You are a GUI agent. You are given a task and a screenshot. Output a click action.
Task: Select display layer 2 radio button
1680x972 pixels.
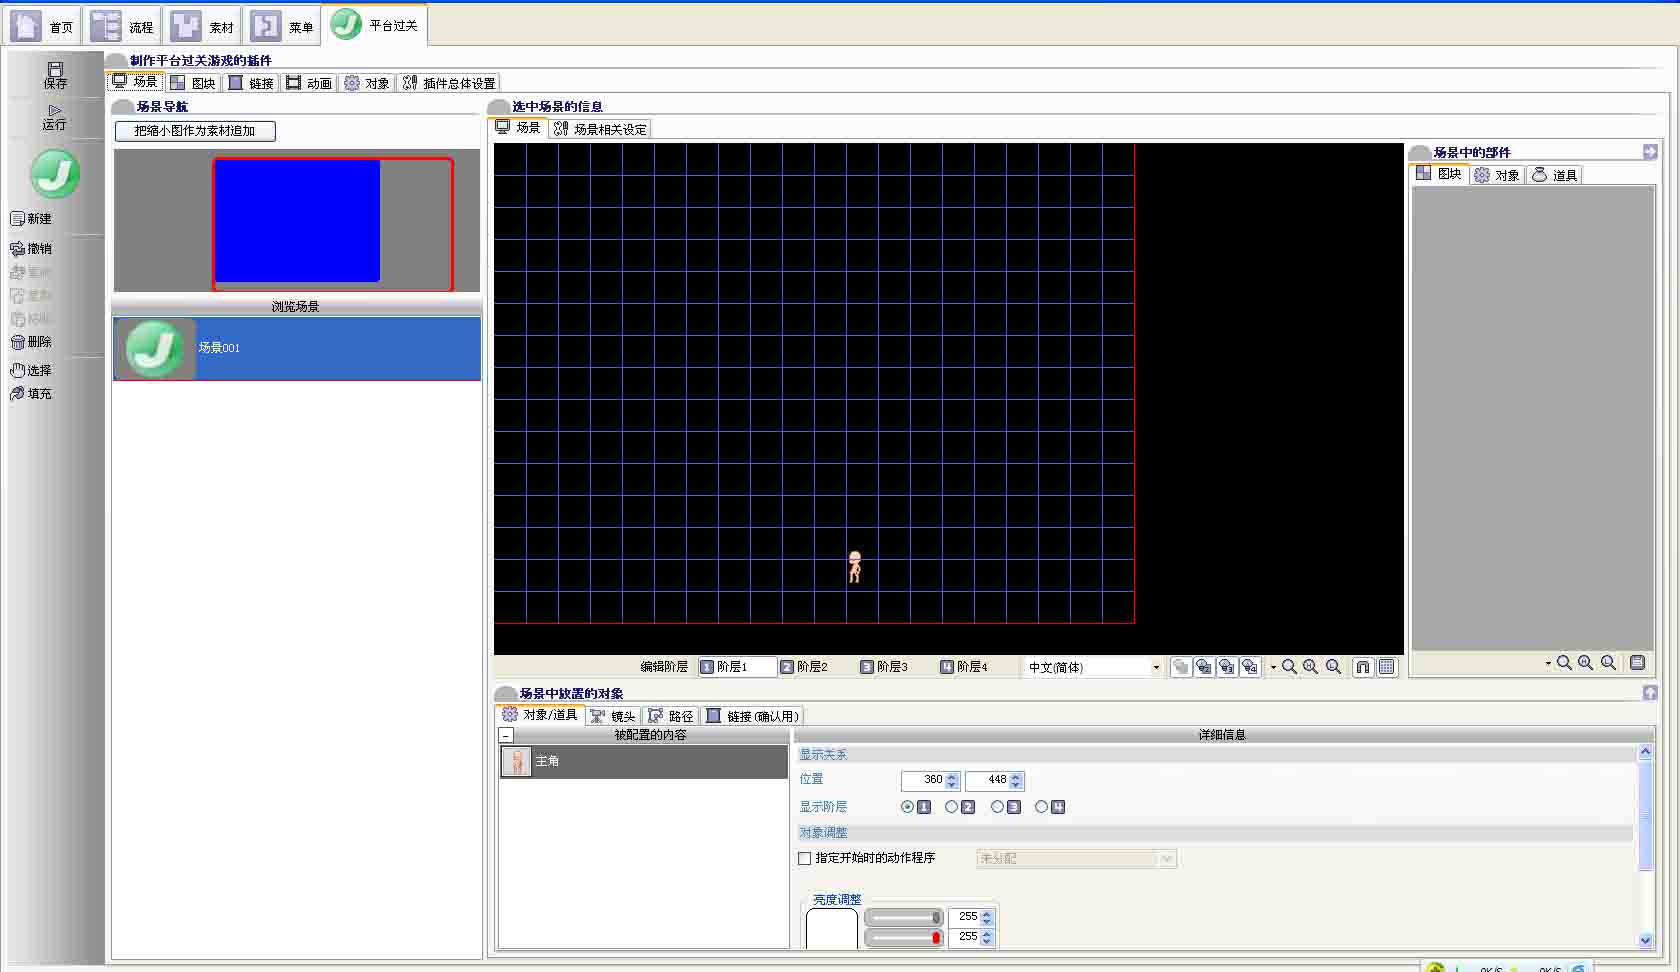click(951, 807)
